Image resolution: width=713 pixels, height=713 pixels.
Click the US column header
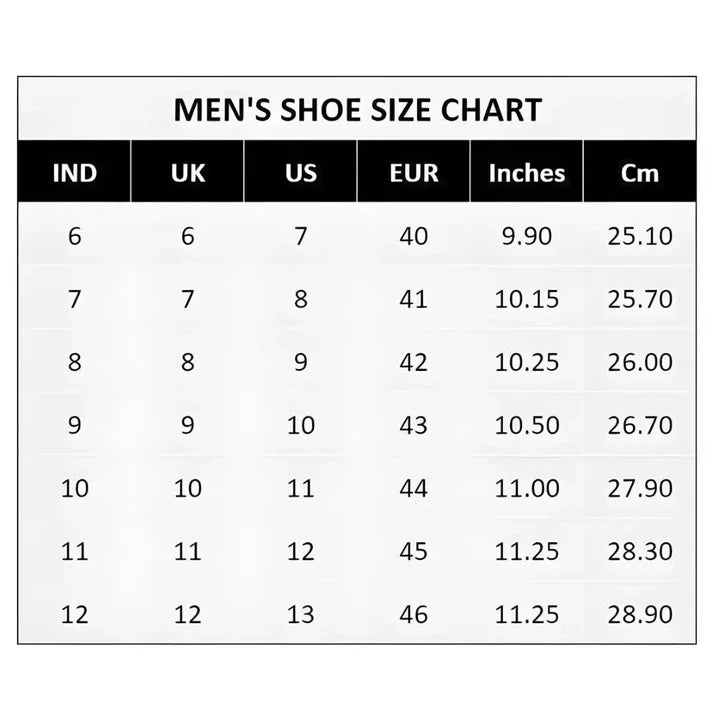click(x=301, y=173)
